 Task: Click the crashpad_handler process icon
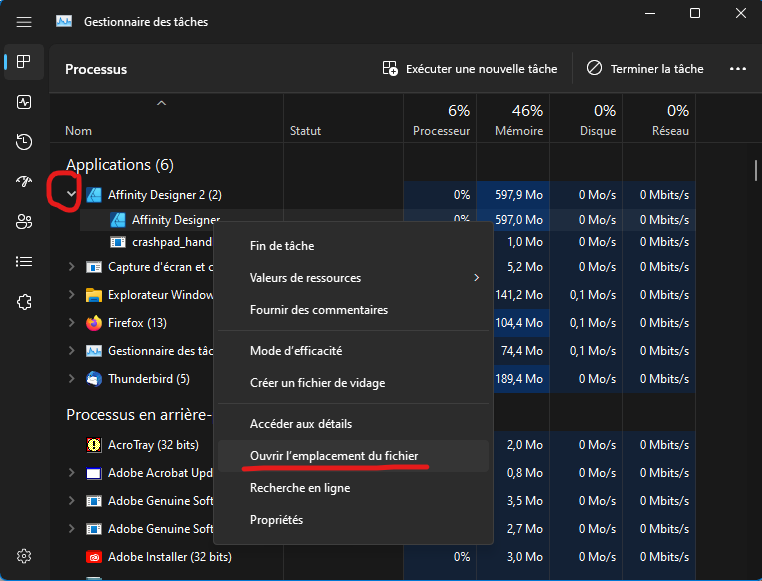click(x=118, y=242)
